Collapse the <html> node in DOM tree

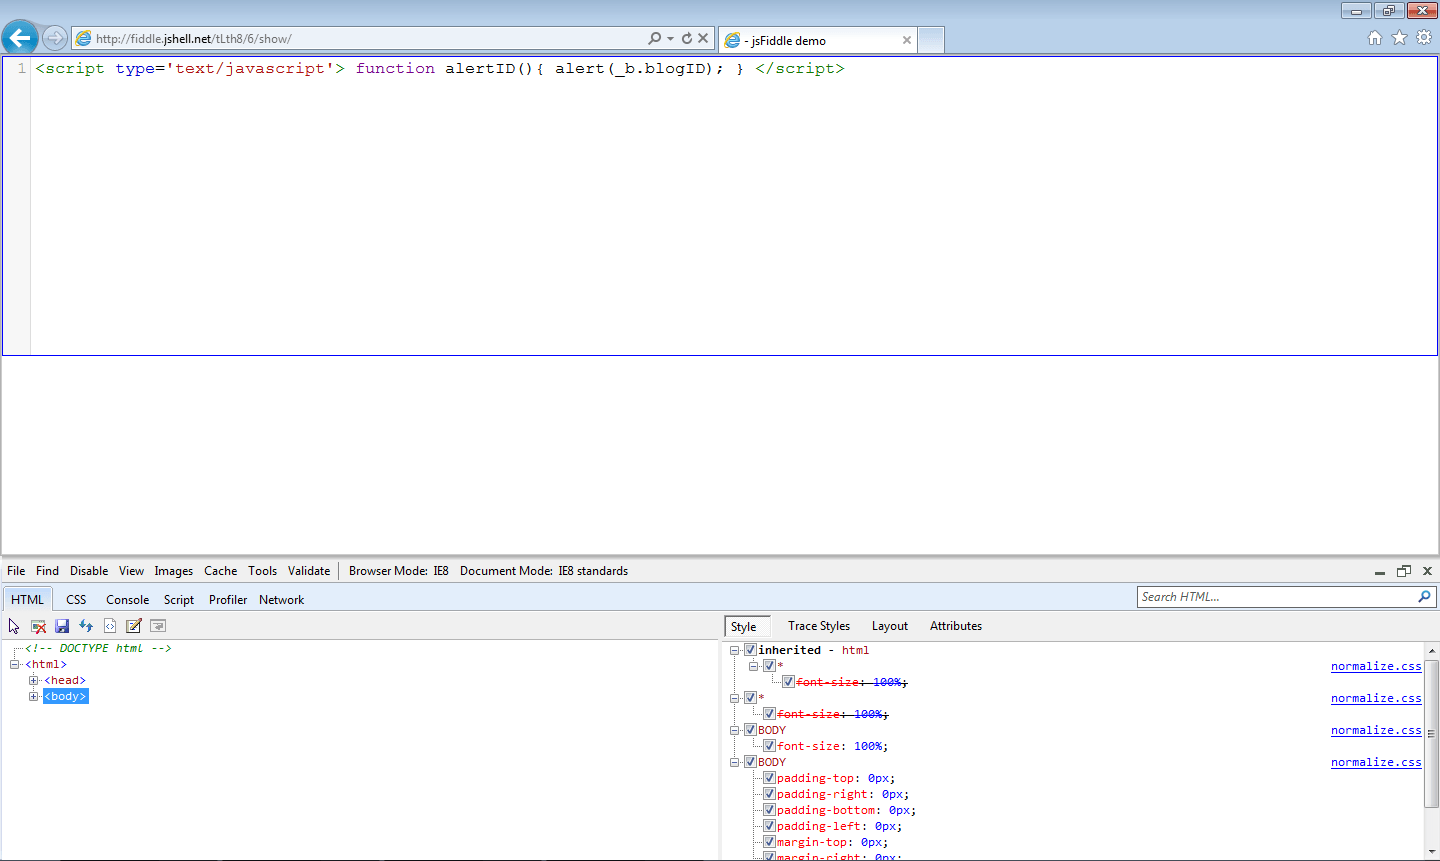15,664
